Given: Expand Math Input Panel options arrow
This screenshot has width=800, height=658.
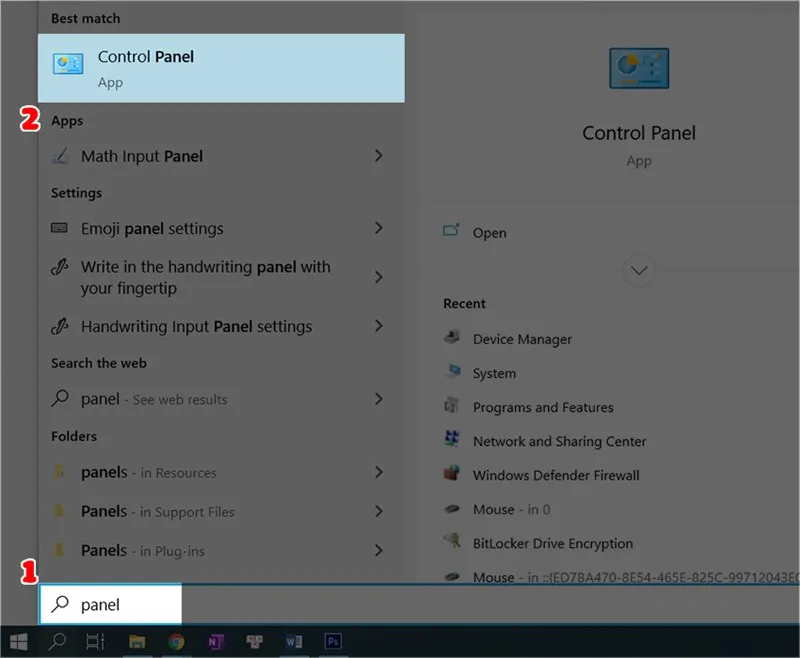Looking at the screenshot, I should pos(378,156).
